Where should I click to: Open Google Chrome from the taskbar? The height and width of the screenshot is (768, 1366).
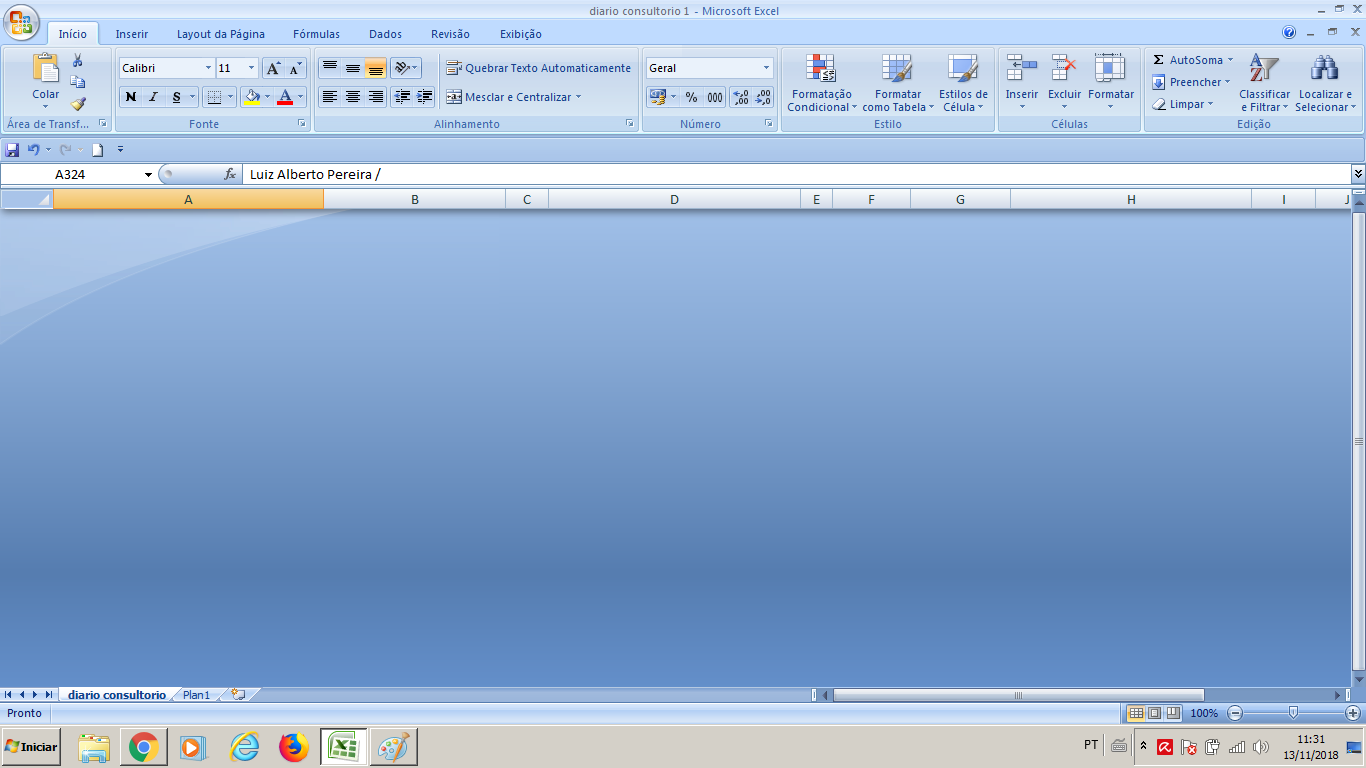click(144, 747)
